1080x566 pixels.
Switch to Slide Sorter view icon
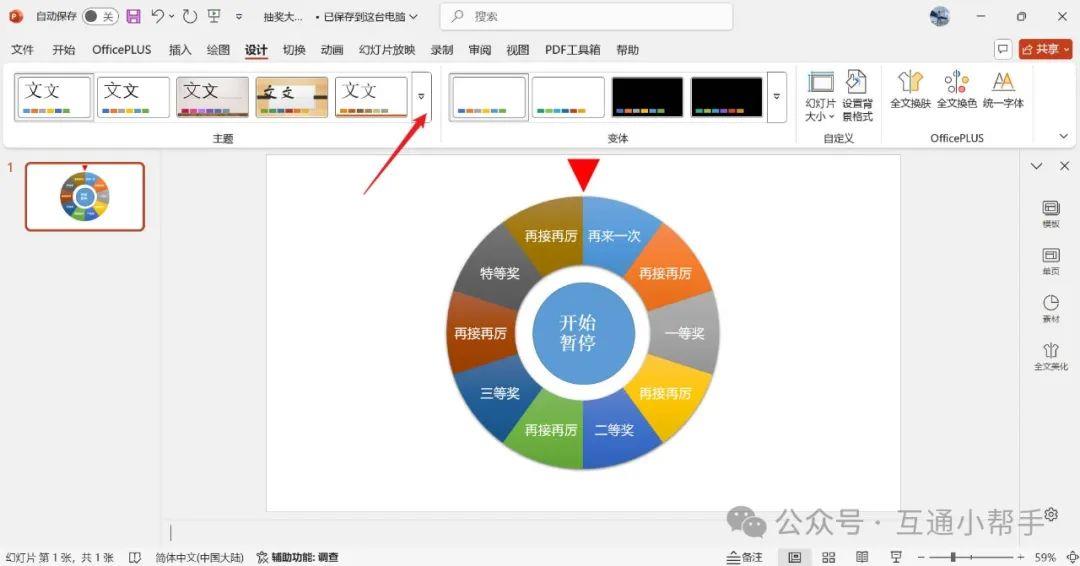(x=829, y=557)
